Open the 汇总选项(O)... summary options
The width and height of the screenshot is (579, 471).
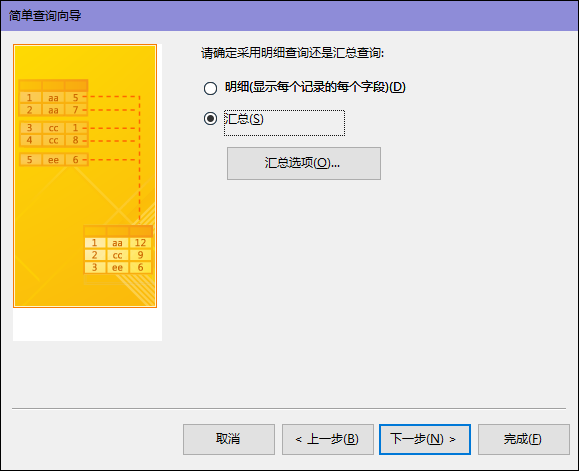click(x=304, y=164)
